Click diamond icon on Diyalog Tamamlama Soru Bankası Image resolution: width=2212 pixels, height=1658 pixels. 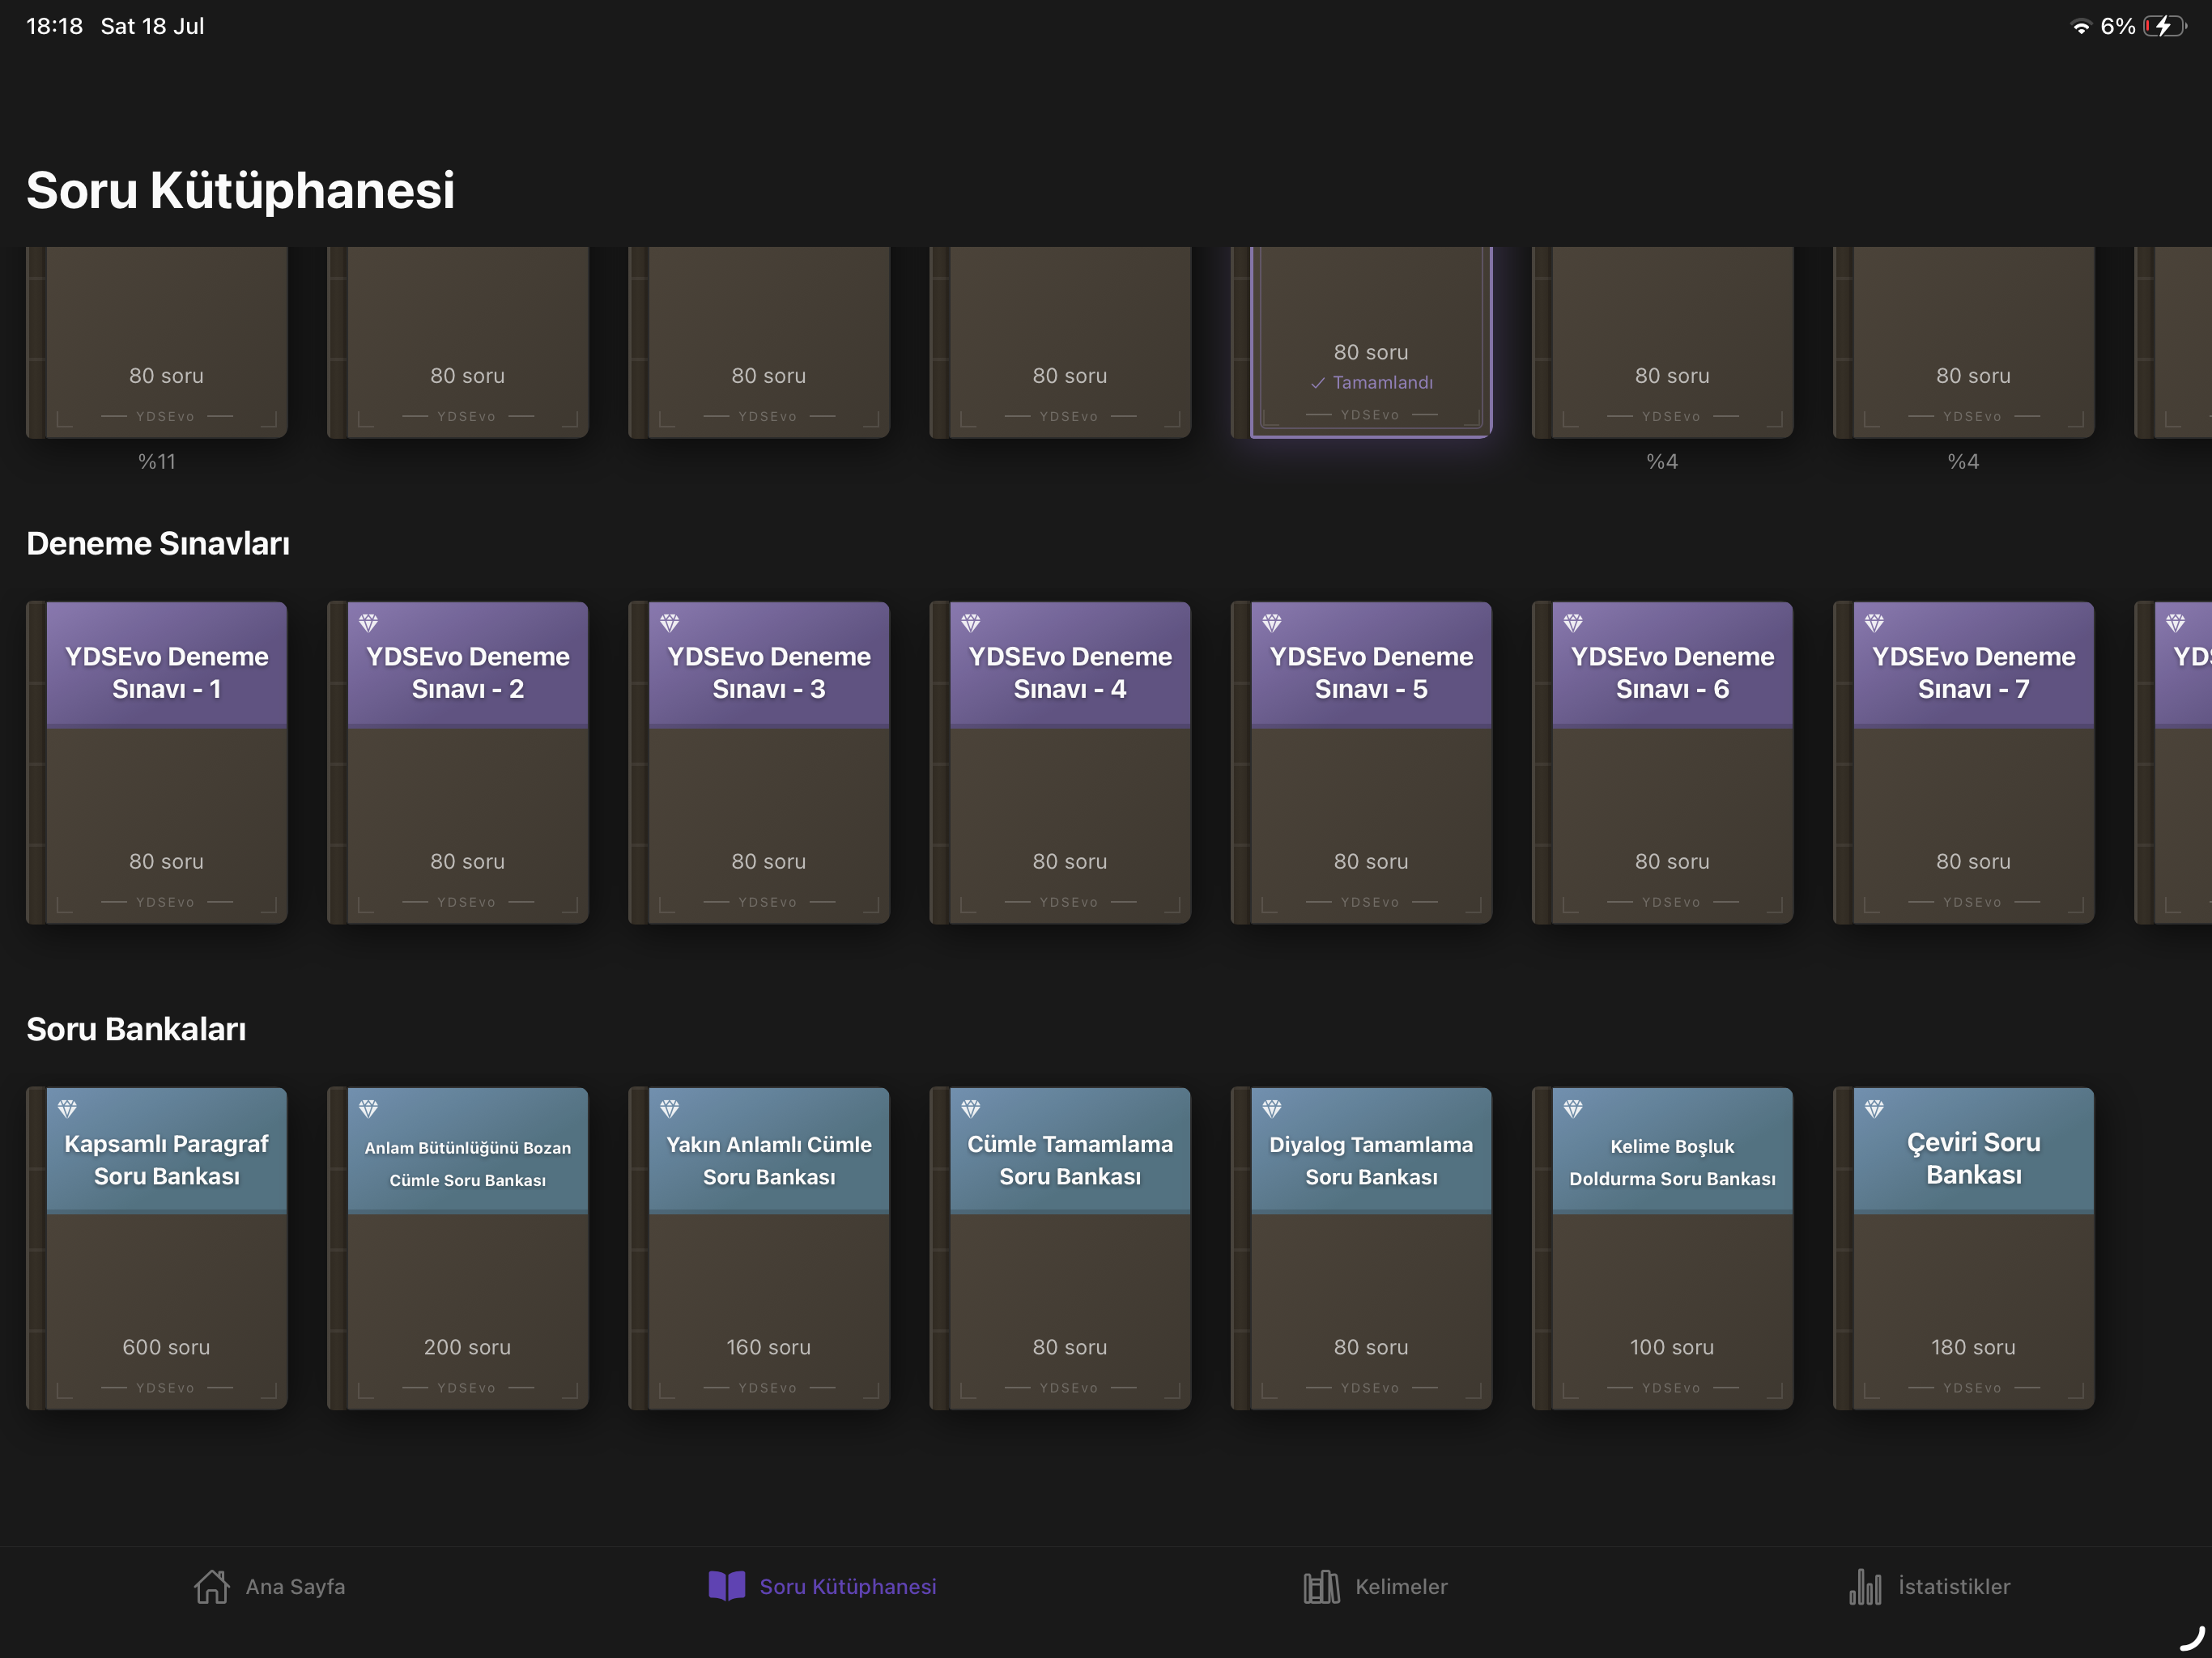[x=1271, y=1108]
